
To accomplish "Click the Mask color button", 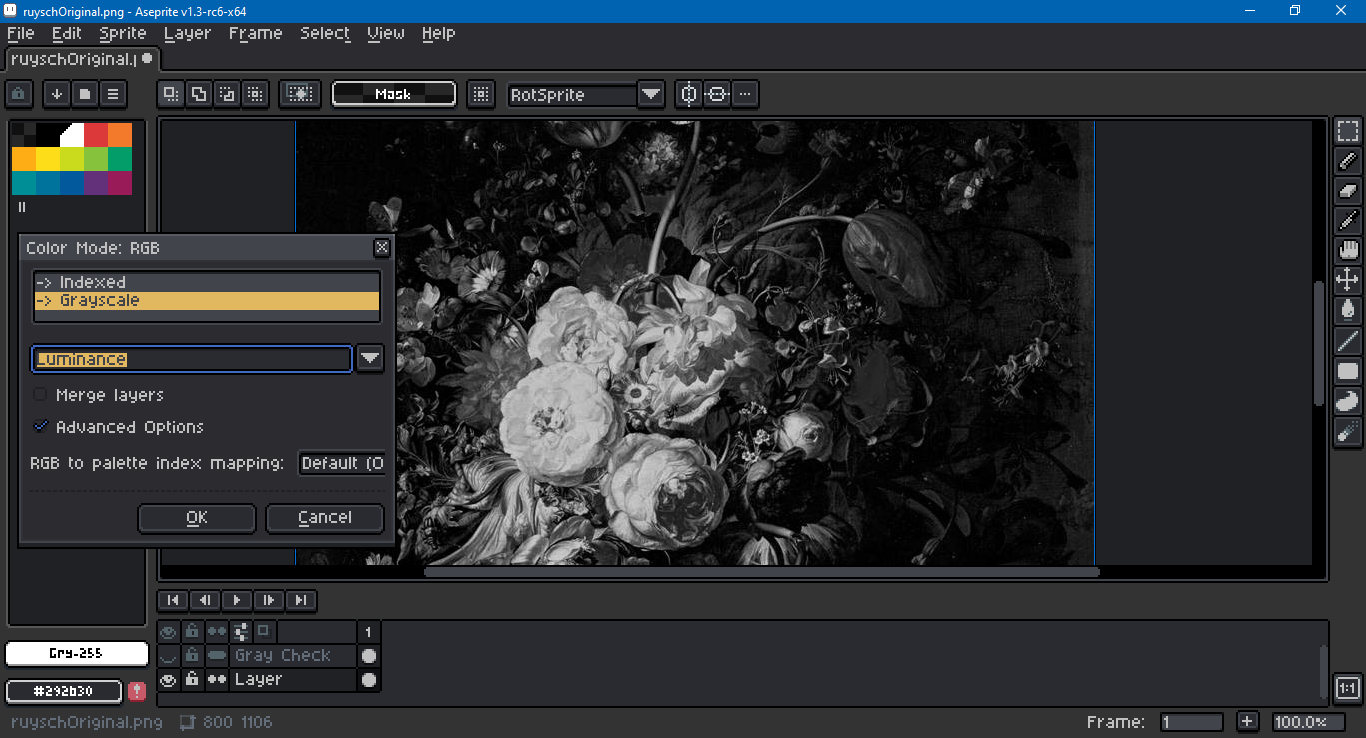I will click(x=393, y=94).
